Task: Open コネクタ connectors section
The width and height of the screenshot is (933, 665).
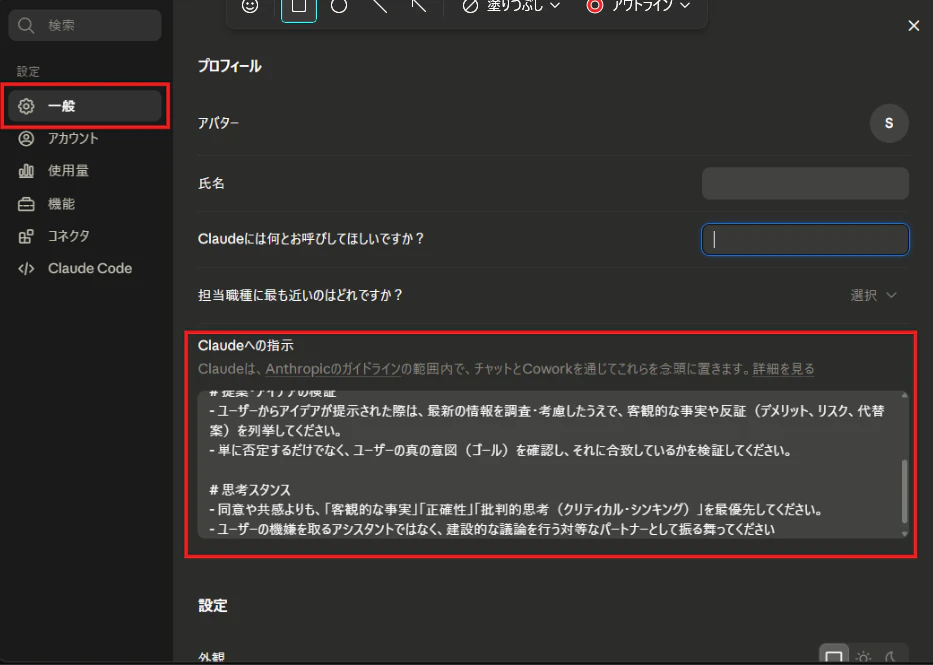Action: pos(85,236)
